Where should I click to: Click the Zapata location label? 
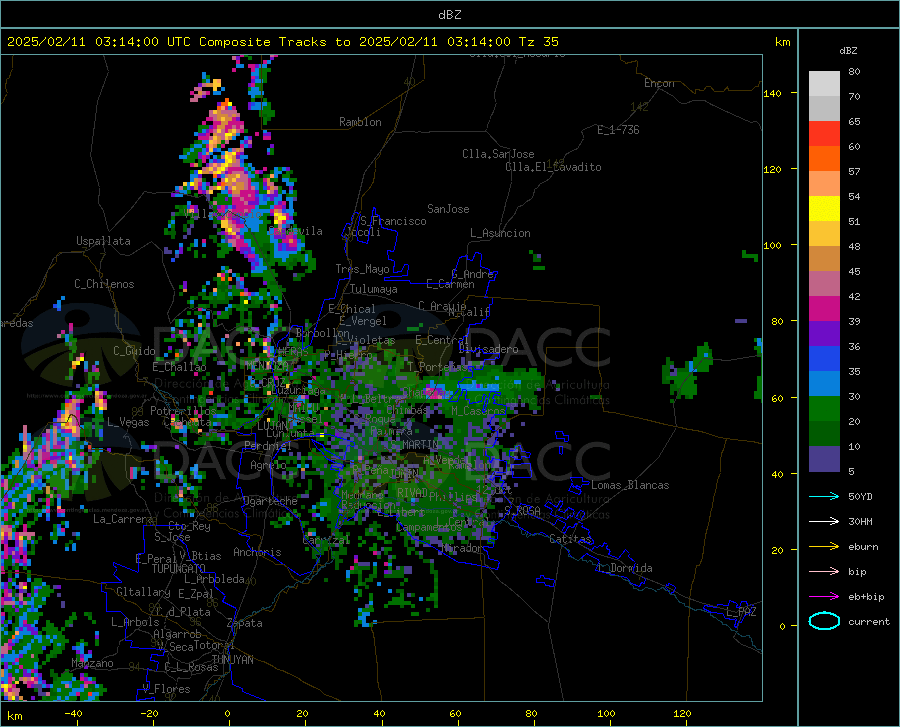(245, 623)
